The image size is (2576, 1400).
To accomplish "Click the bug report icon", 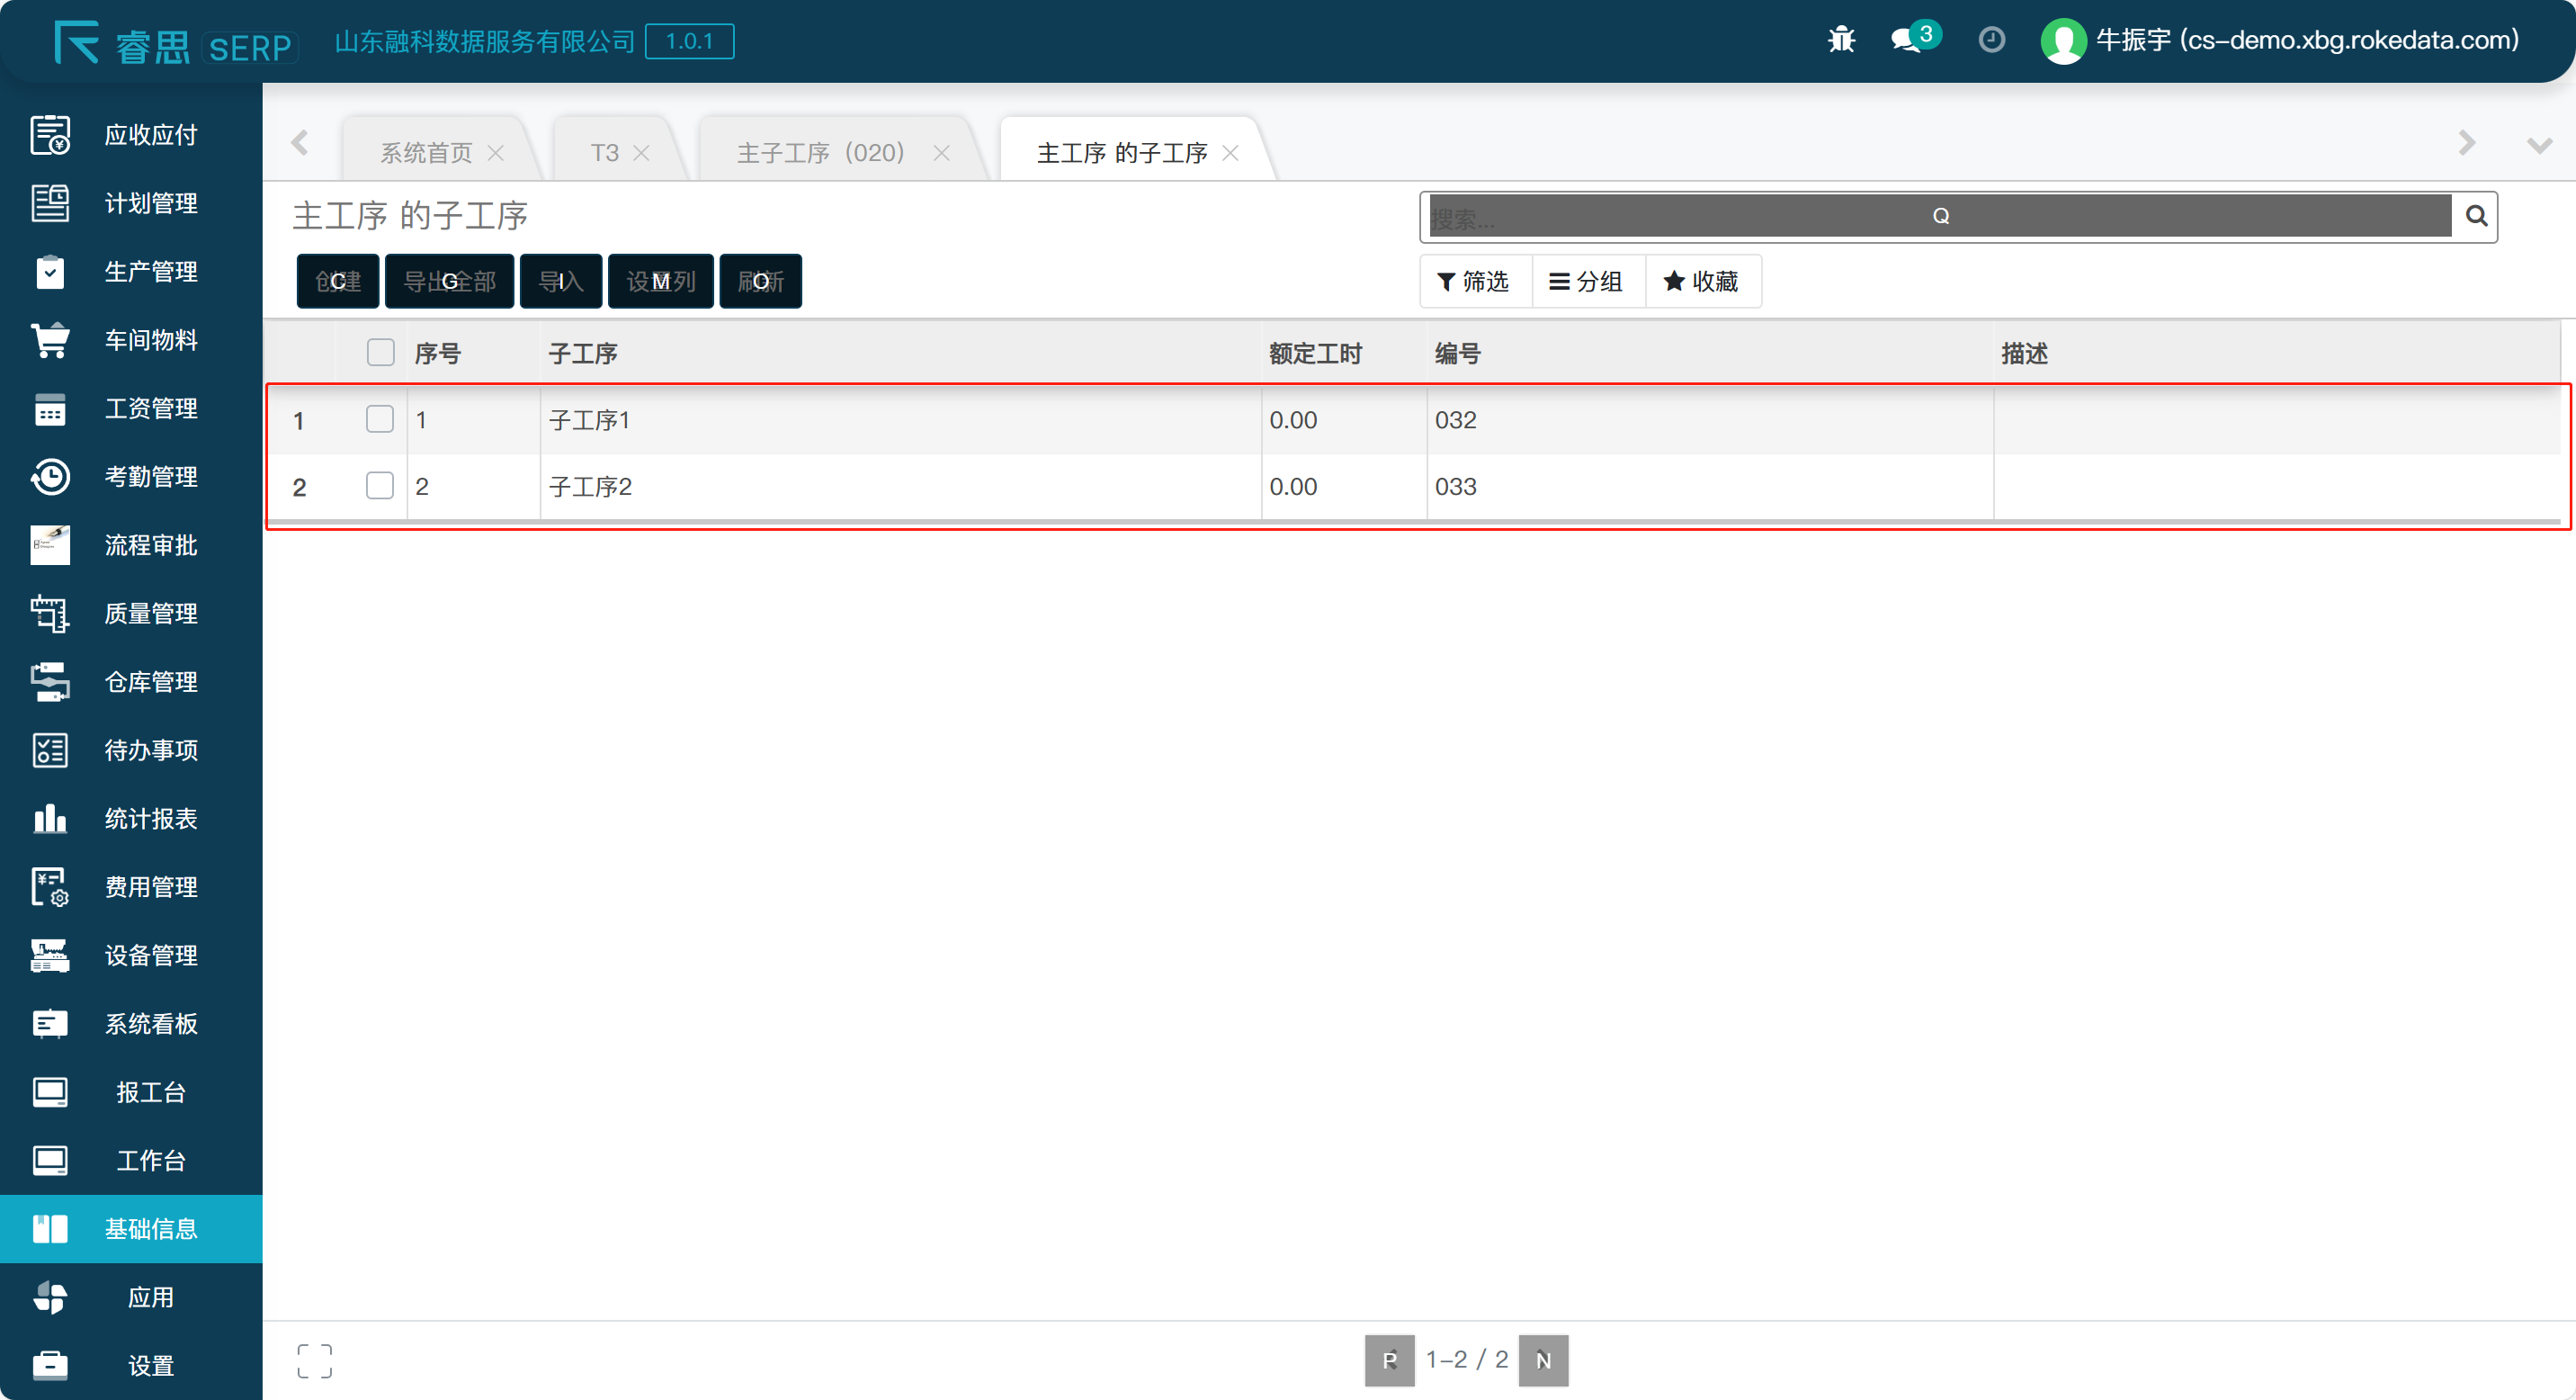I will (x=1841, y=40).
